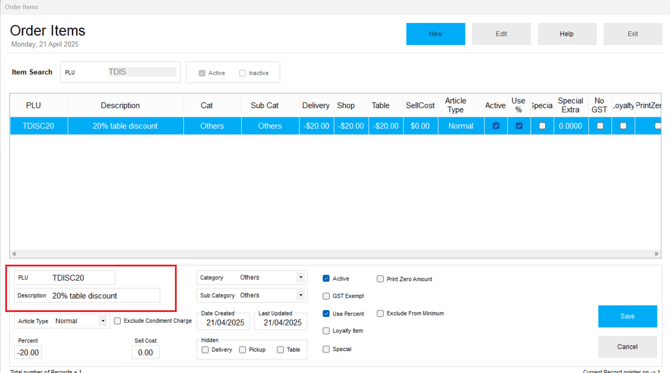Image resolution: width=670 pixels, height=373 pixels.
Task: Open the Article Type dropdown
Action: pos(103,321)
